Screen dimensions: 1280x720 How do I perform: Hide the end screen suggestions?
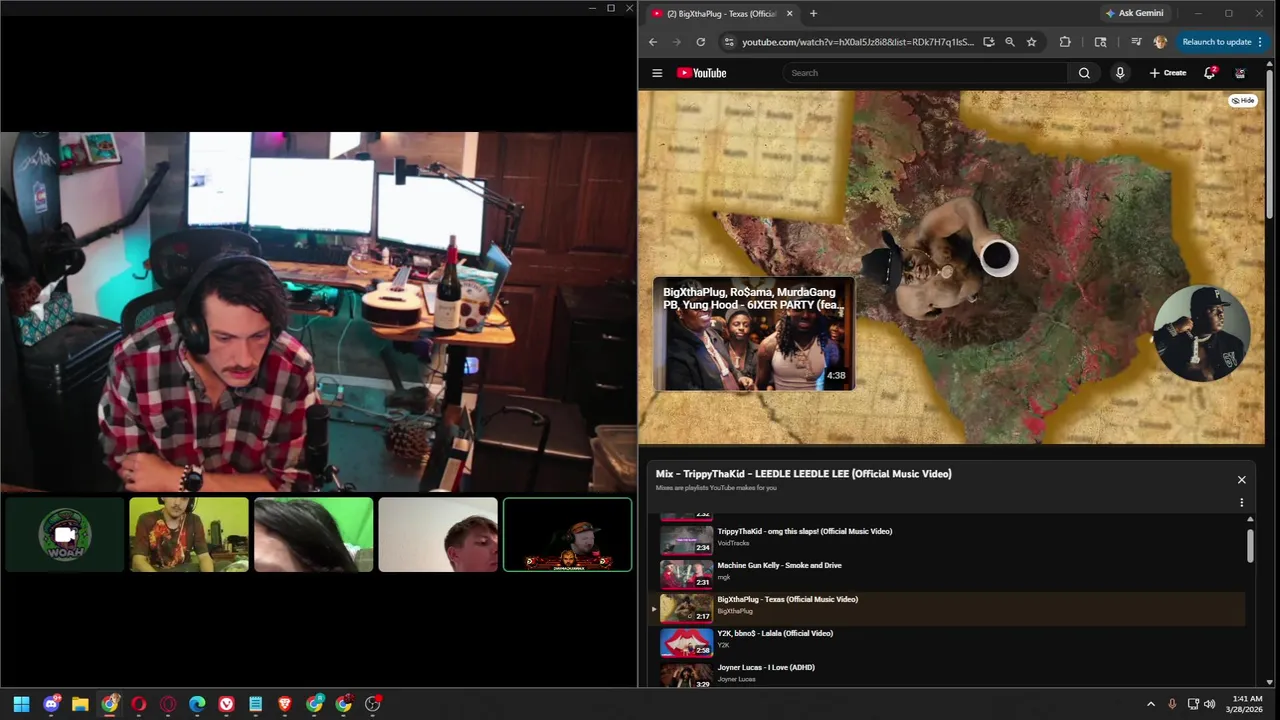(1243, 100)
